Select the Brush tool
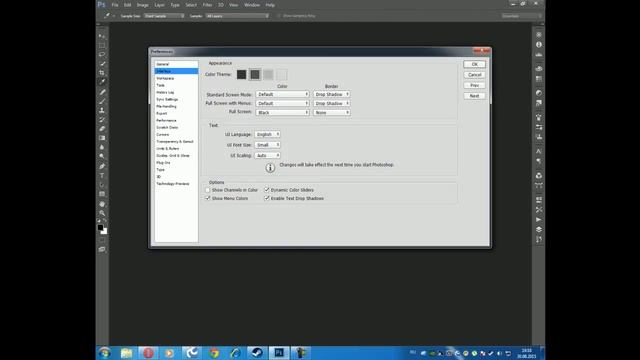This screenshot has height=360, width=640. tap(102, 101)
